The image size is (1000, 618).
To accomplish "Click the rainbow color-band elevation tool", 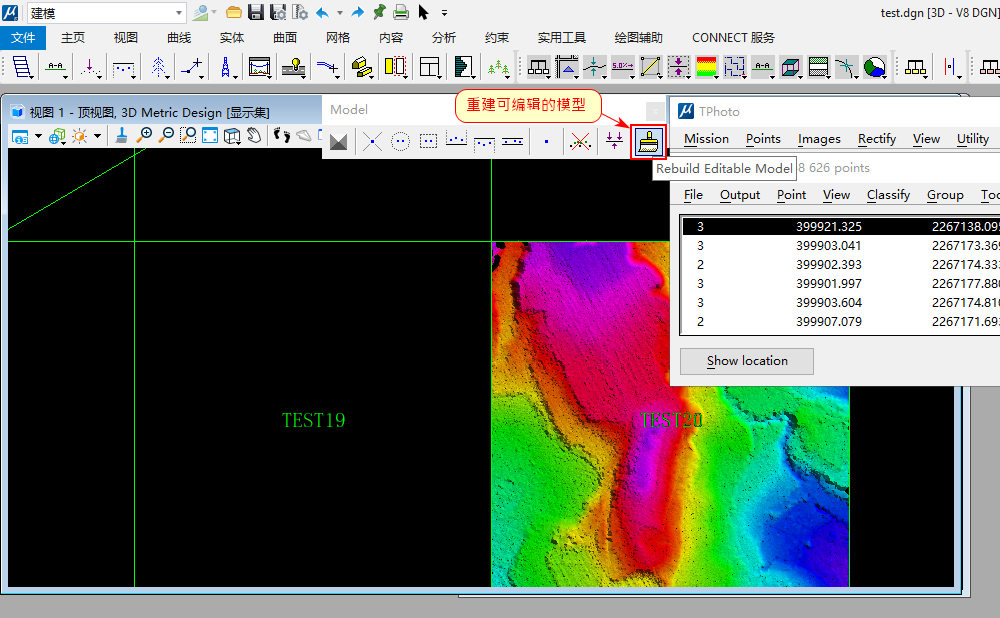I will point(706,67).
